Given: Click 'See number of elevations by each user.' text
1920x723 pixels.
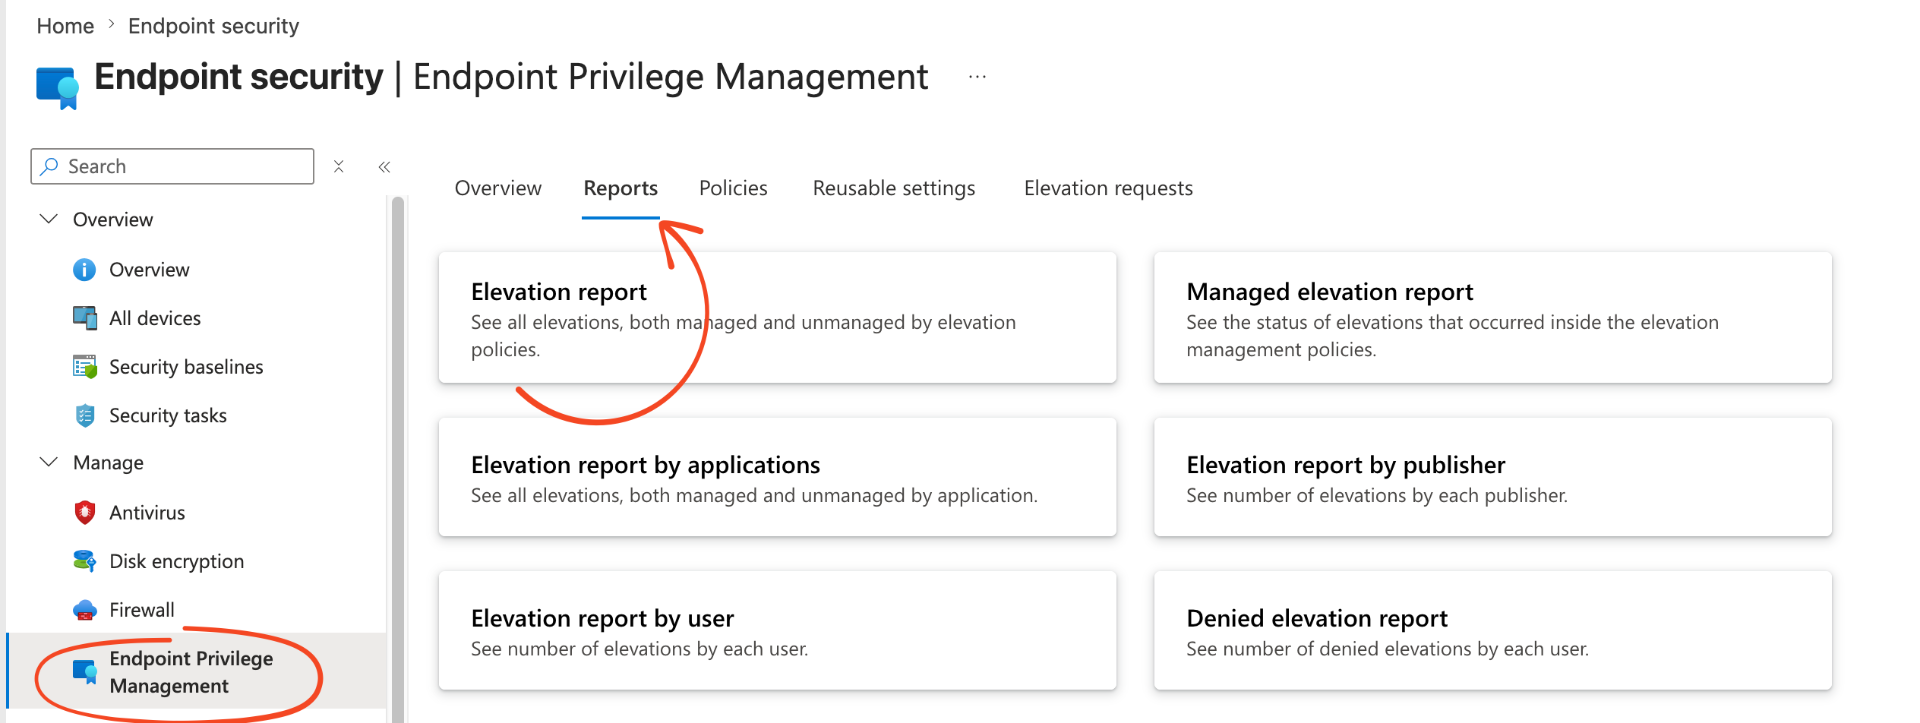Looking at the screenshot, I should (x=639, y=649).
